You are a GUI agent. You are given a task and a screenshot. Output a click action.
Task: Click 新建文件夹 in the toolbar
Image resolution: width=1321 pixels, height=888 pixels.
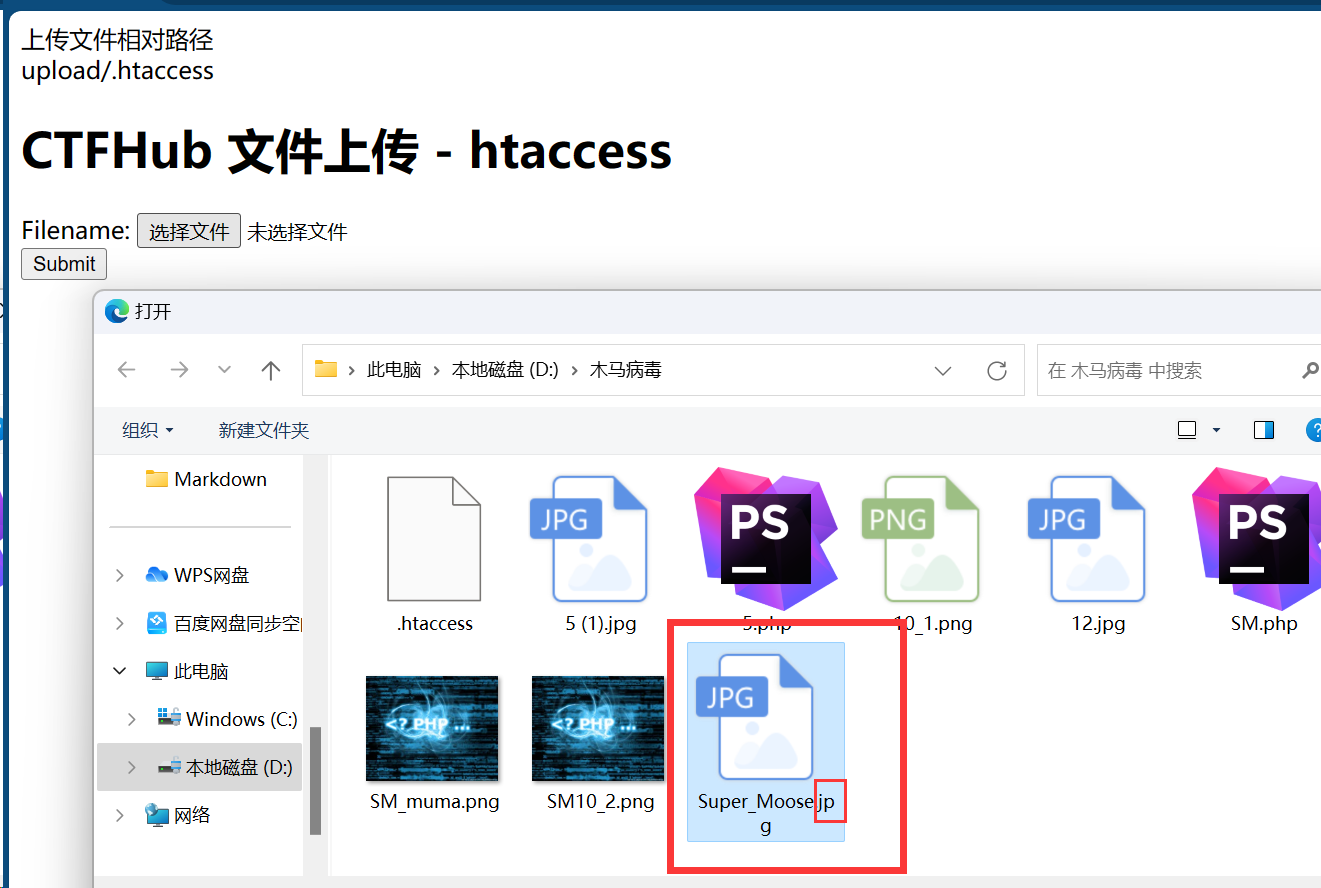(x=264, y=430)
